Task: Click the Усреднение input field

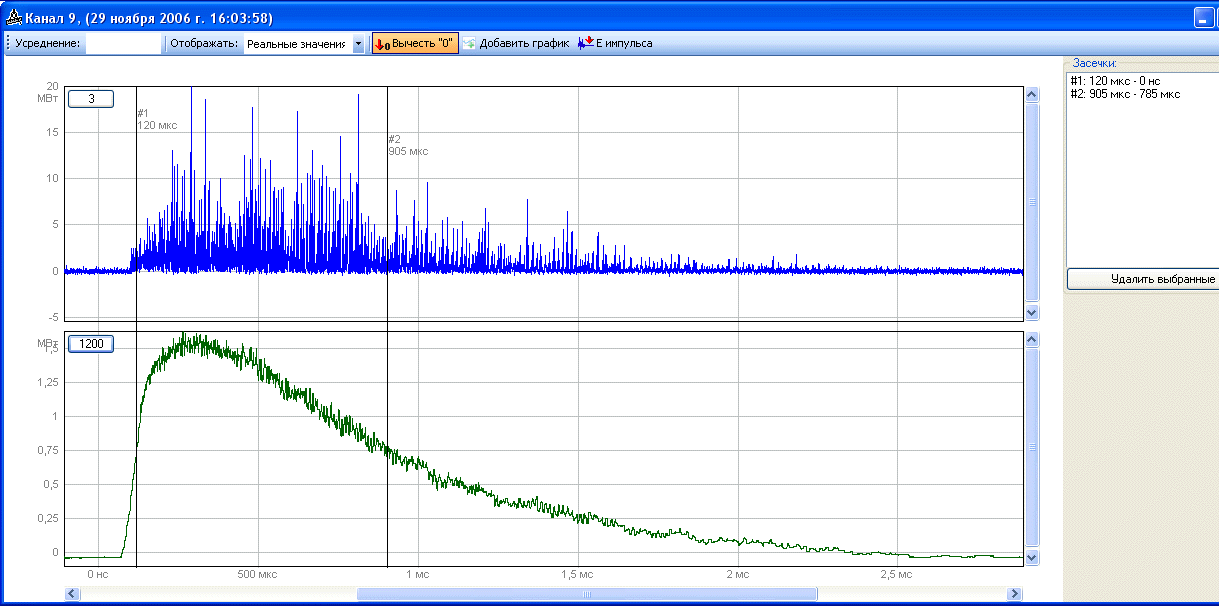Action: [123, 44]
